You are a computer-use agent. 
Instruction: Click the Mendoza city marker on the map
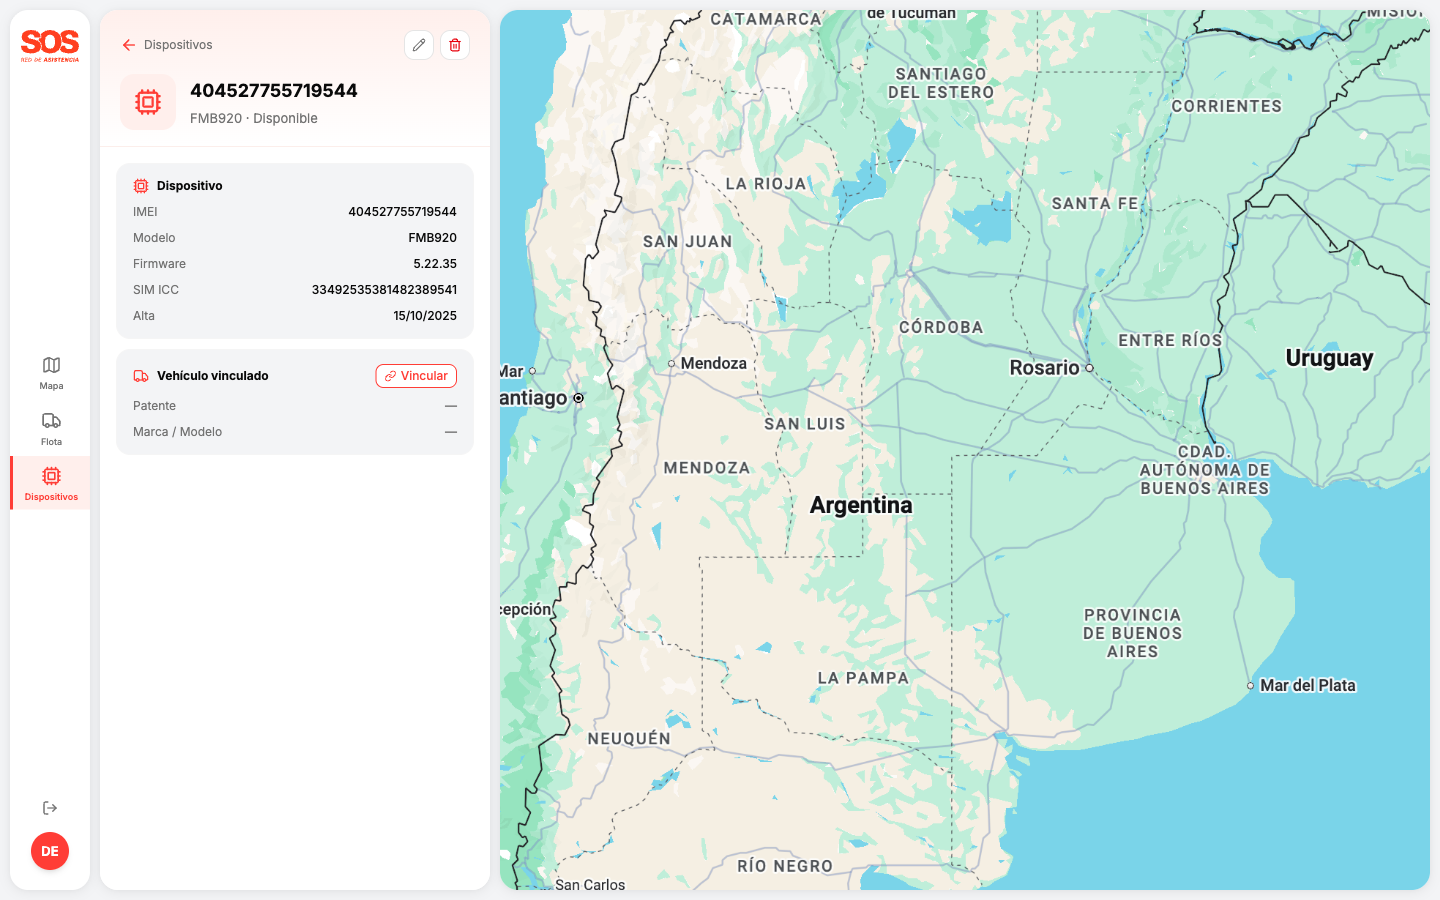[671, 363]
